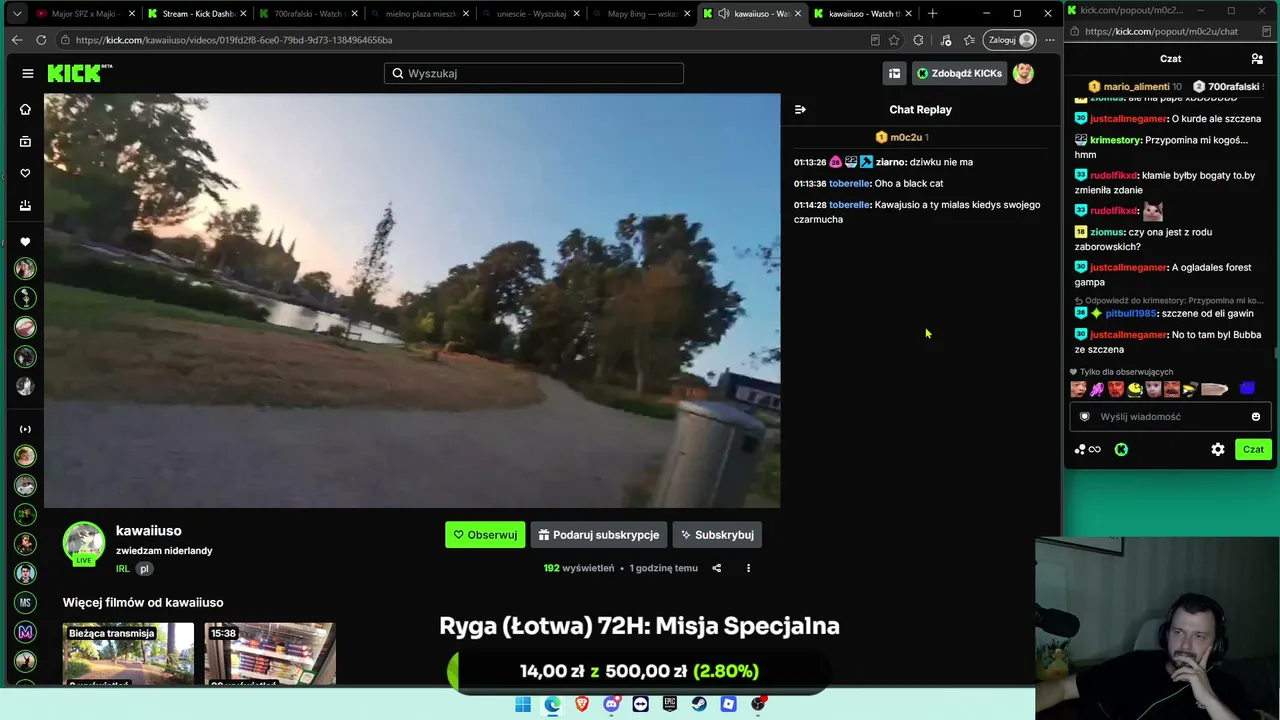Click the channel points icon below chat input
Screen dimensions: 1280x720
[1087, 450]
